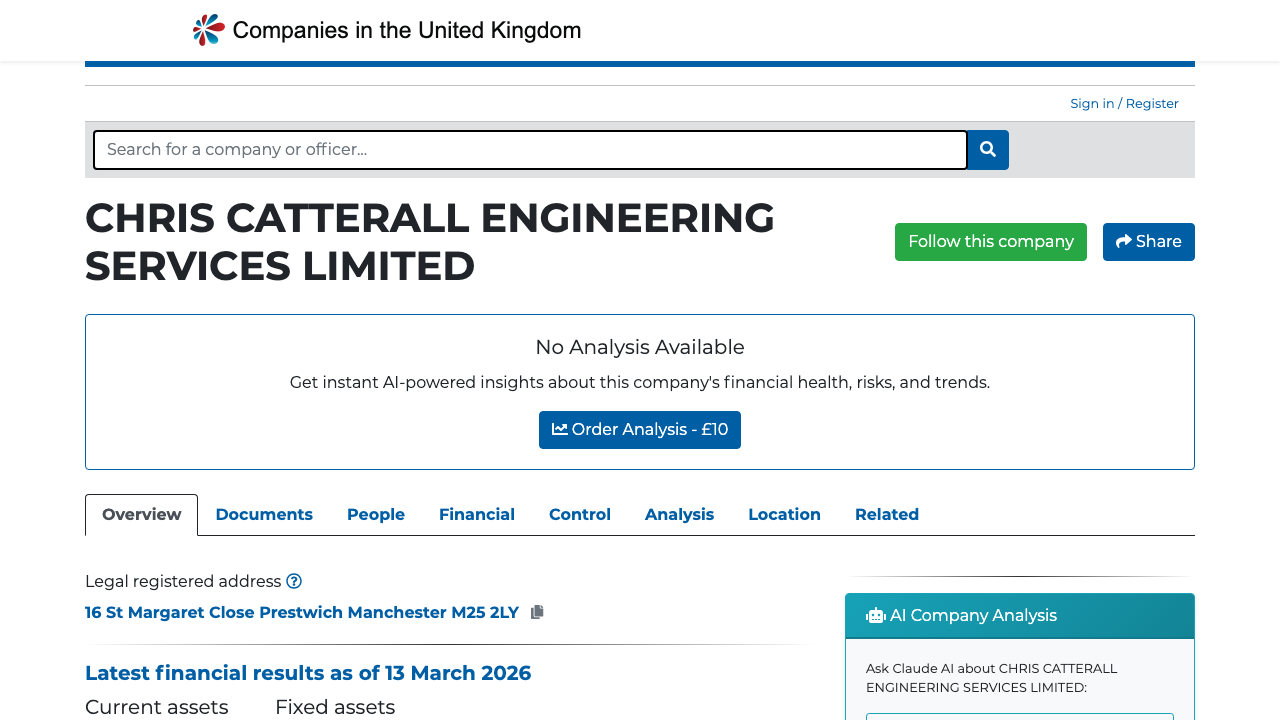Screen dimensions: 1280x720
Task: Copy the address using the clipboard icon
Action: click(537, 611)
